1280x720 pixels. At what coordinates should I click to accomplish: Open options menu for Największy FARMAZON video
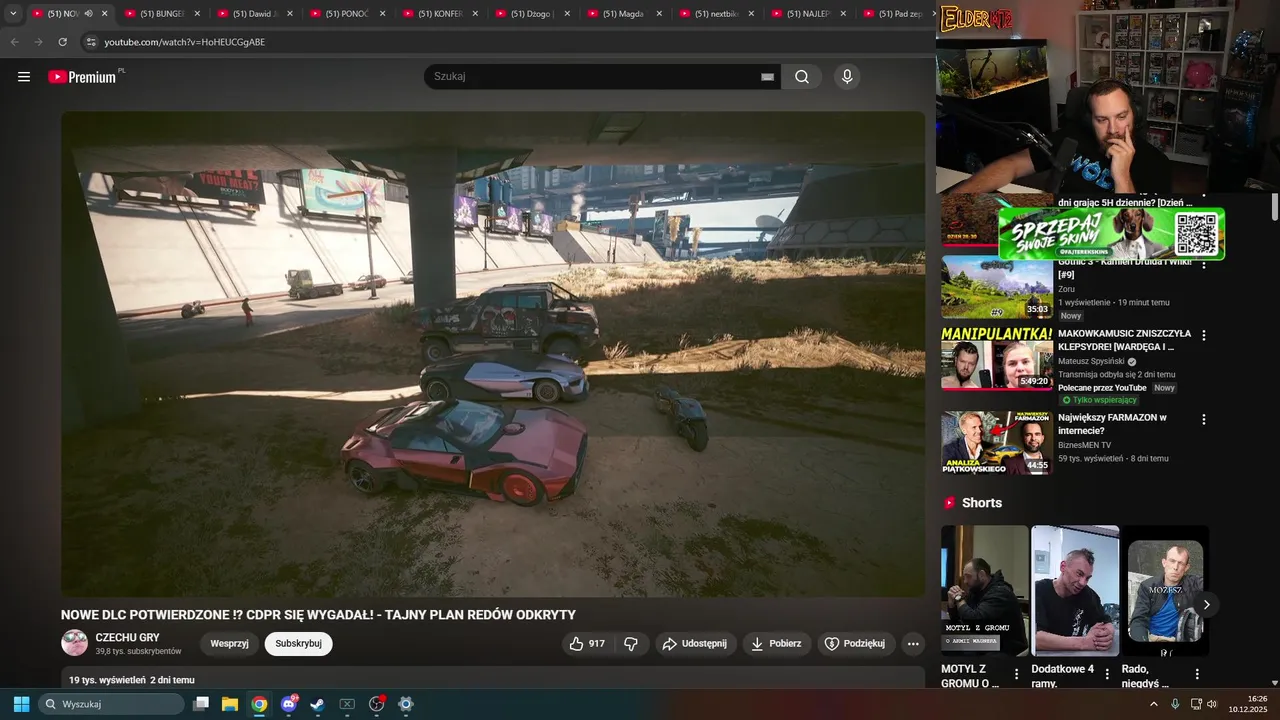point(1204,420)
